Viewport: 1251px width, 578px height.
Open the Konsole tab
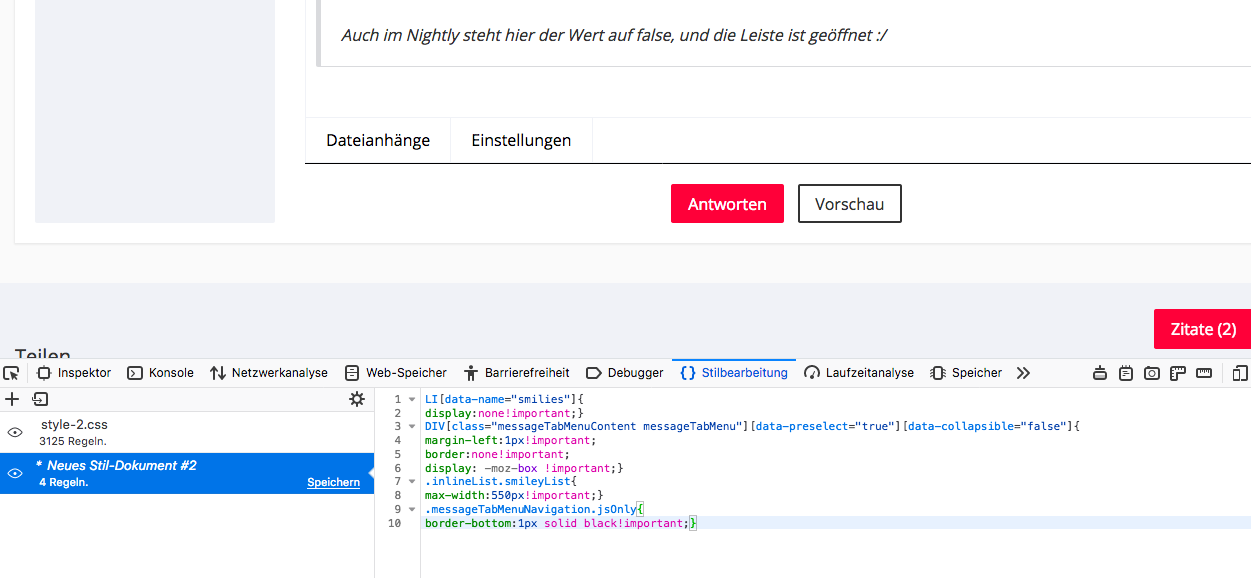click(x=160, y=373)
